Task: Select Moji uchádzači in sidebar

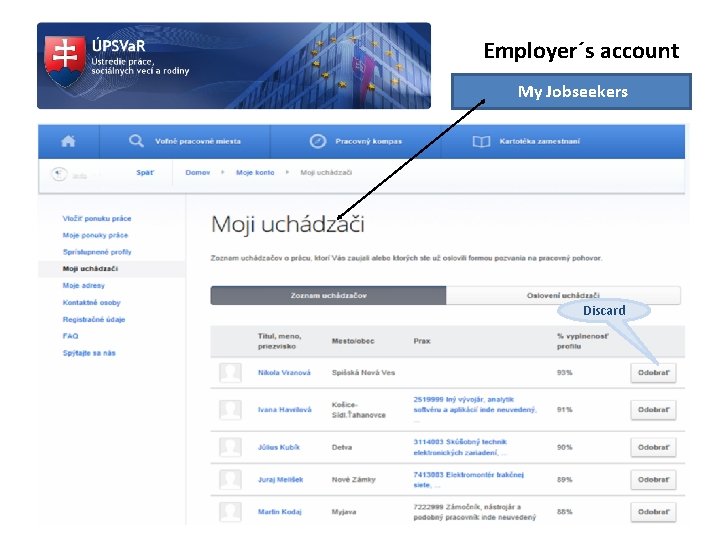Action: [90, 269]
